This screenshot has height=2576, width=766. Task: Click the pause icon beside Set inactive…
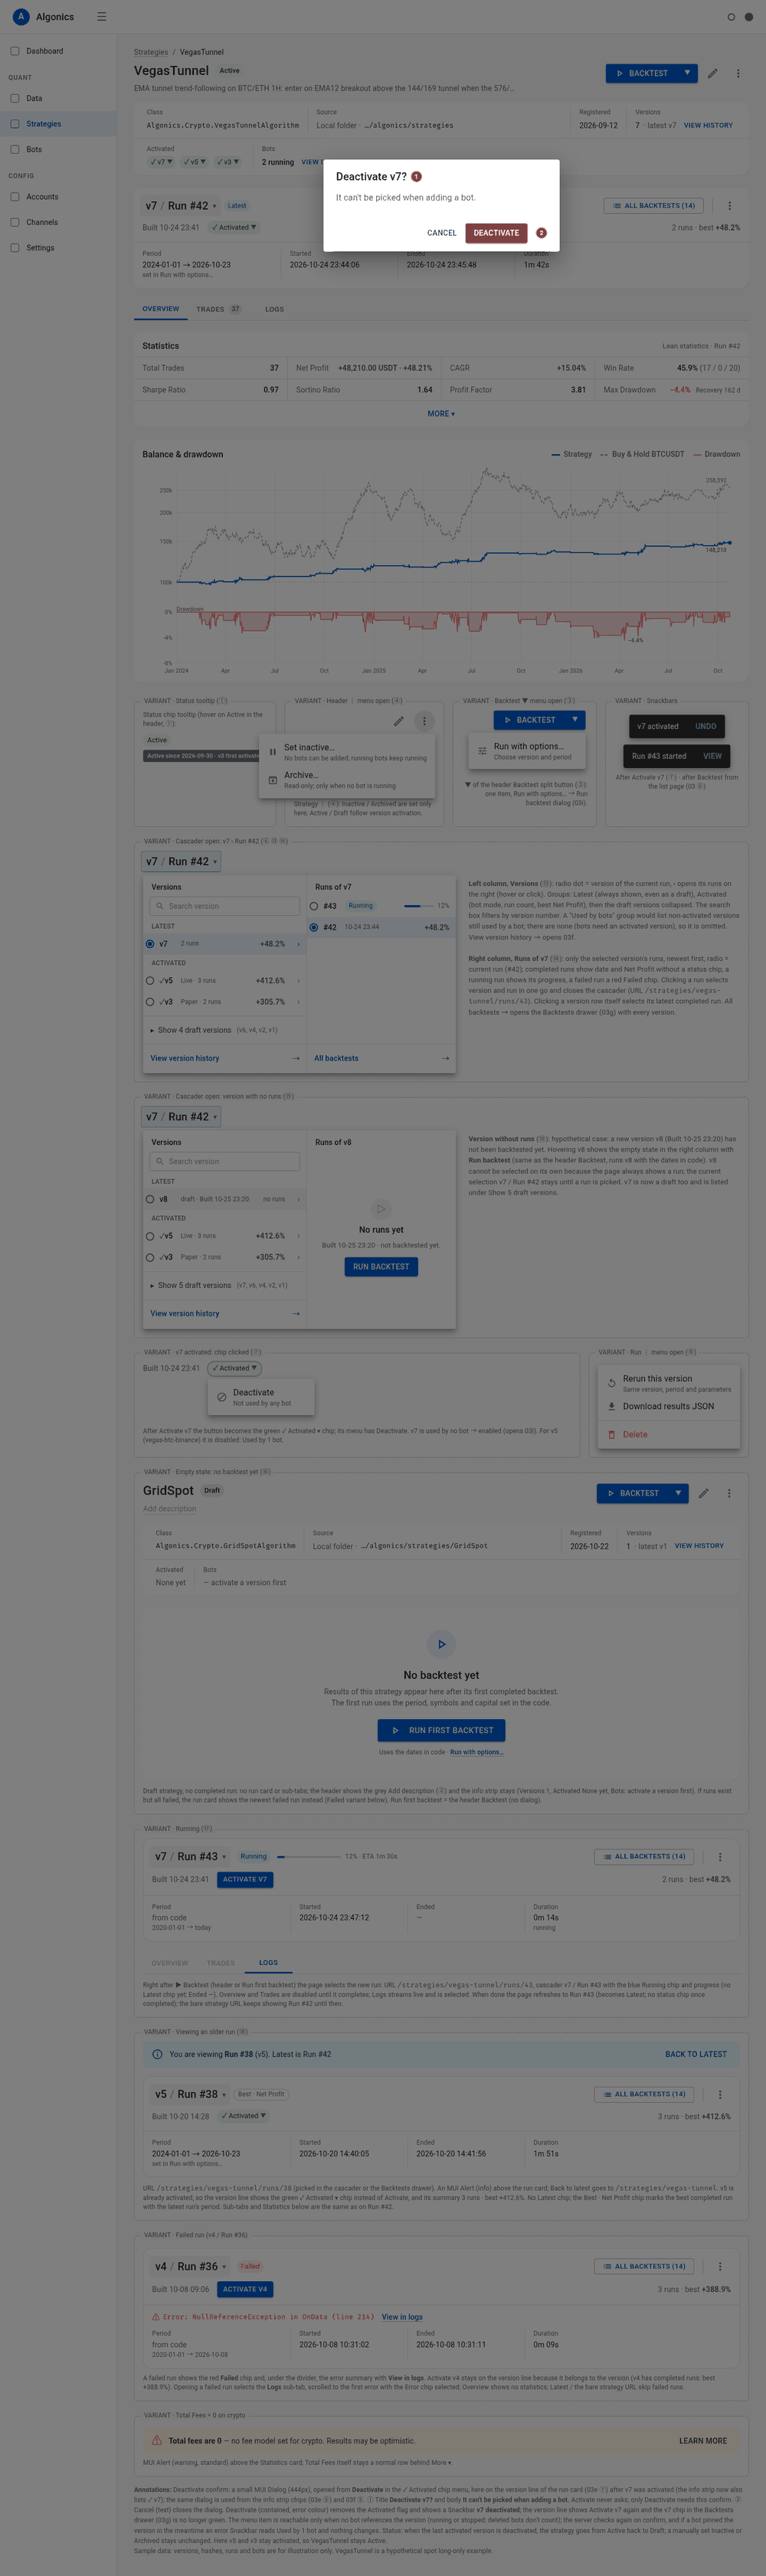(x=272, y=752)
